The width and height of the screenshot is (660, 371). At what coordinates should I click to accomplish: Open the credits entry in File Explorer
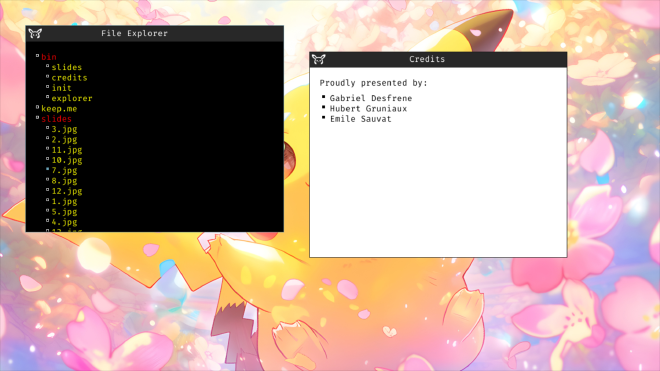point(69,77)
